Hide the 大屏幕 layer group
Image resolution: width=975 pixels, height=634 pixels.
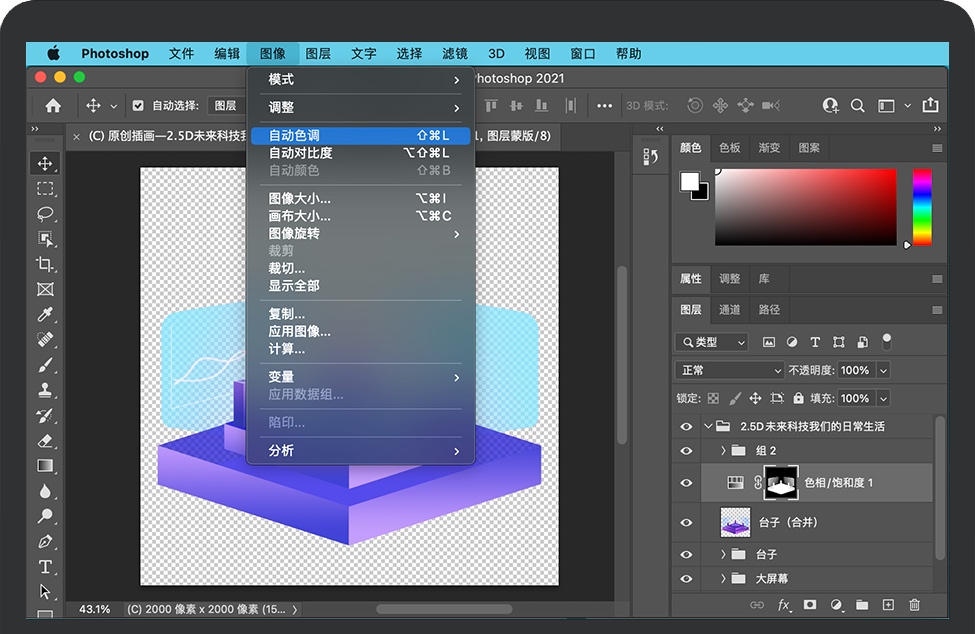tap(686, 578)
